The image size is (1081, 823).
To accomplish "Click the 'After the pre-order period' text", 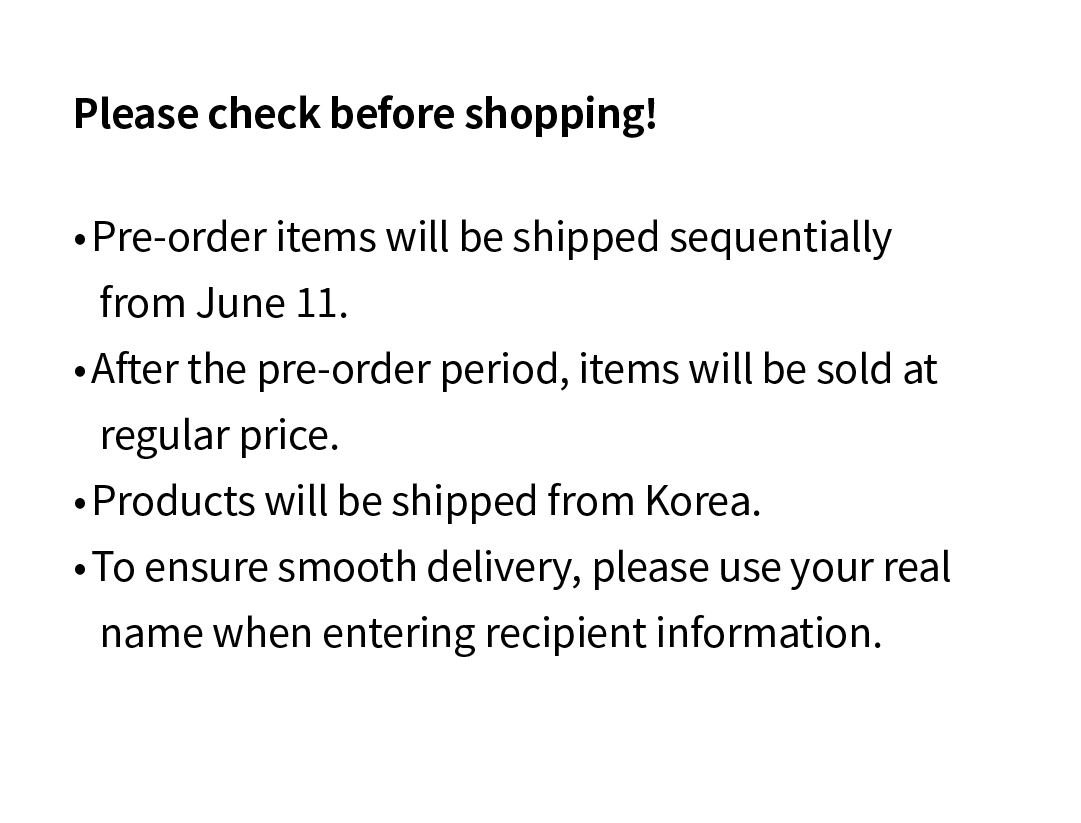I will pyautogui.click(x=330, y=370).
